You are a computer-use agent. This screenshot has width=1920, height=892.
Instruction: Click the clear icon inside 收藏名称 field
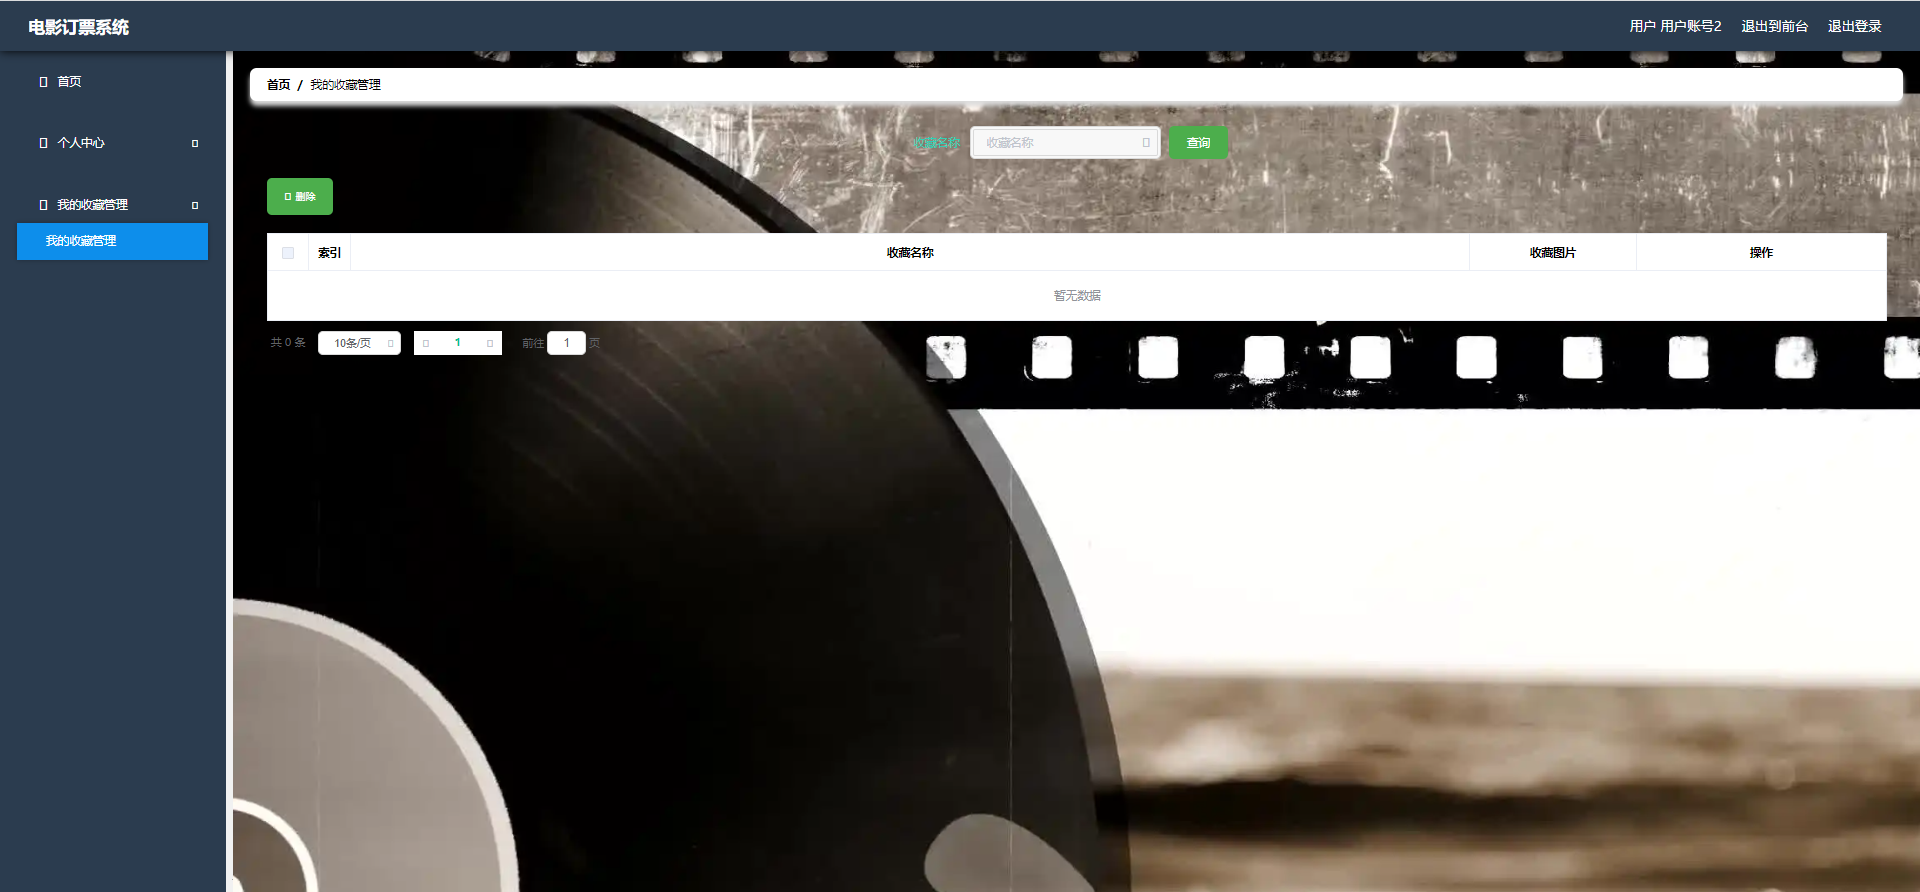pyautogui.click(x=1146, y=143)
